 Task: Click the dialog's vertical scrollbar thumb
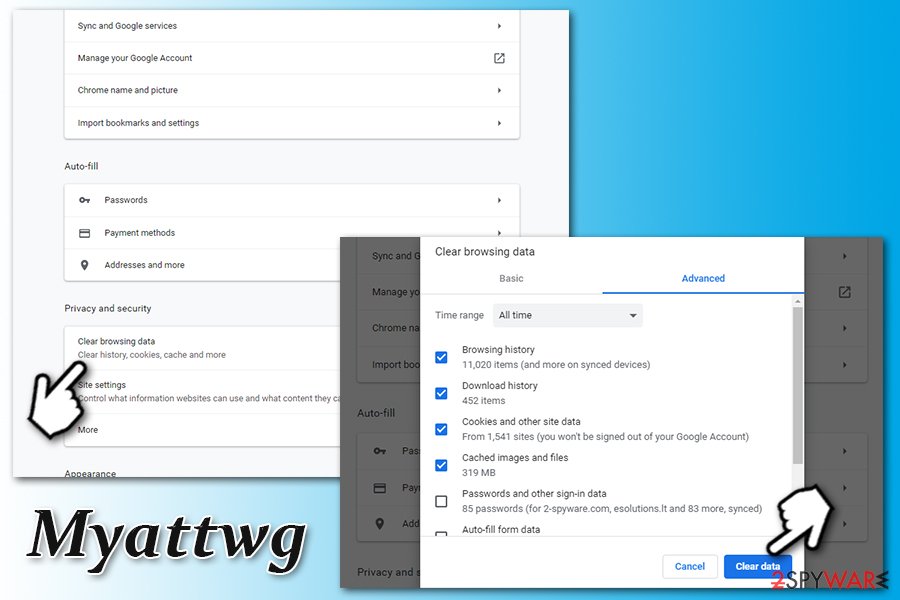pos(797,385)
